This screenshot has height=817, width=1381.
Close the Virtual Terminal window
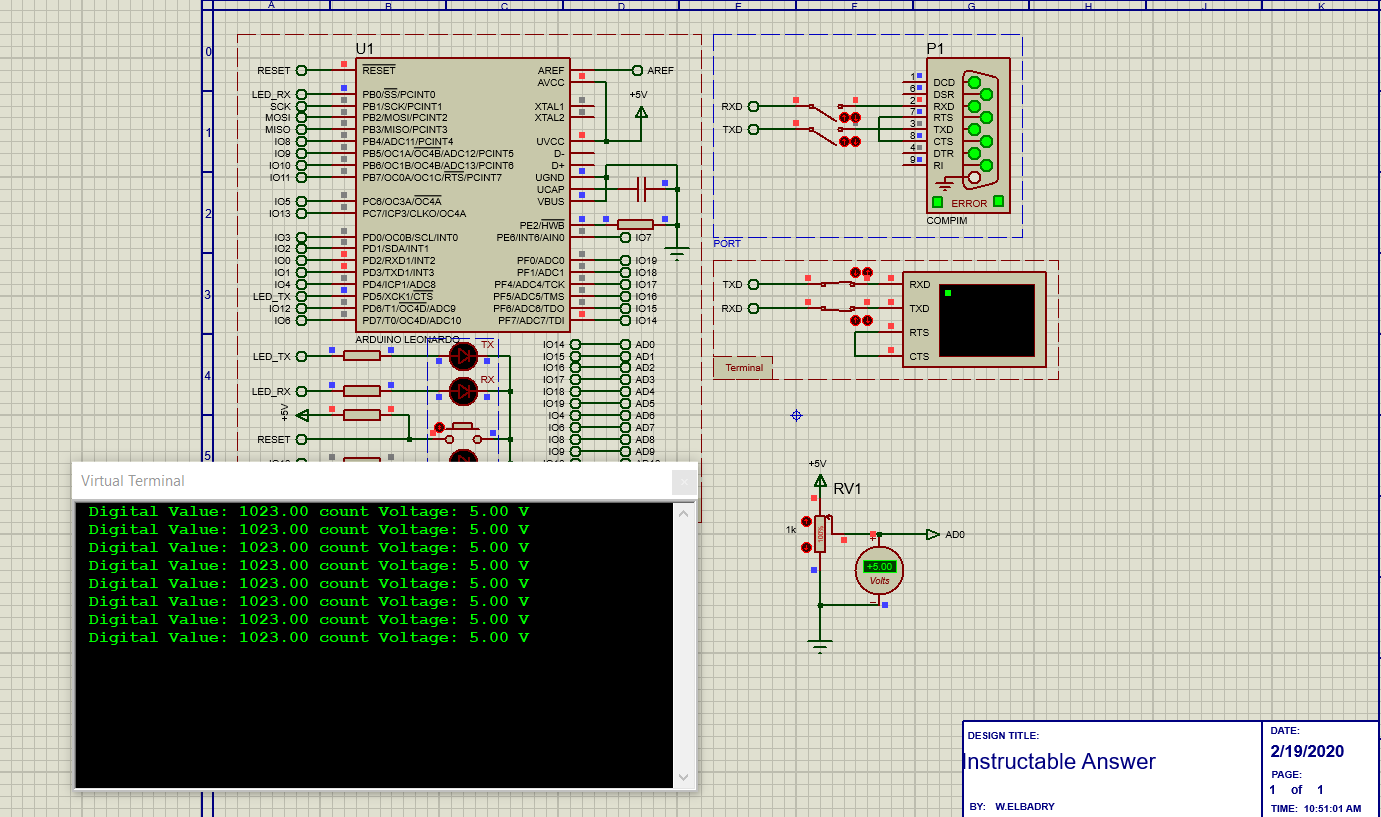point(683,482)
